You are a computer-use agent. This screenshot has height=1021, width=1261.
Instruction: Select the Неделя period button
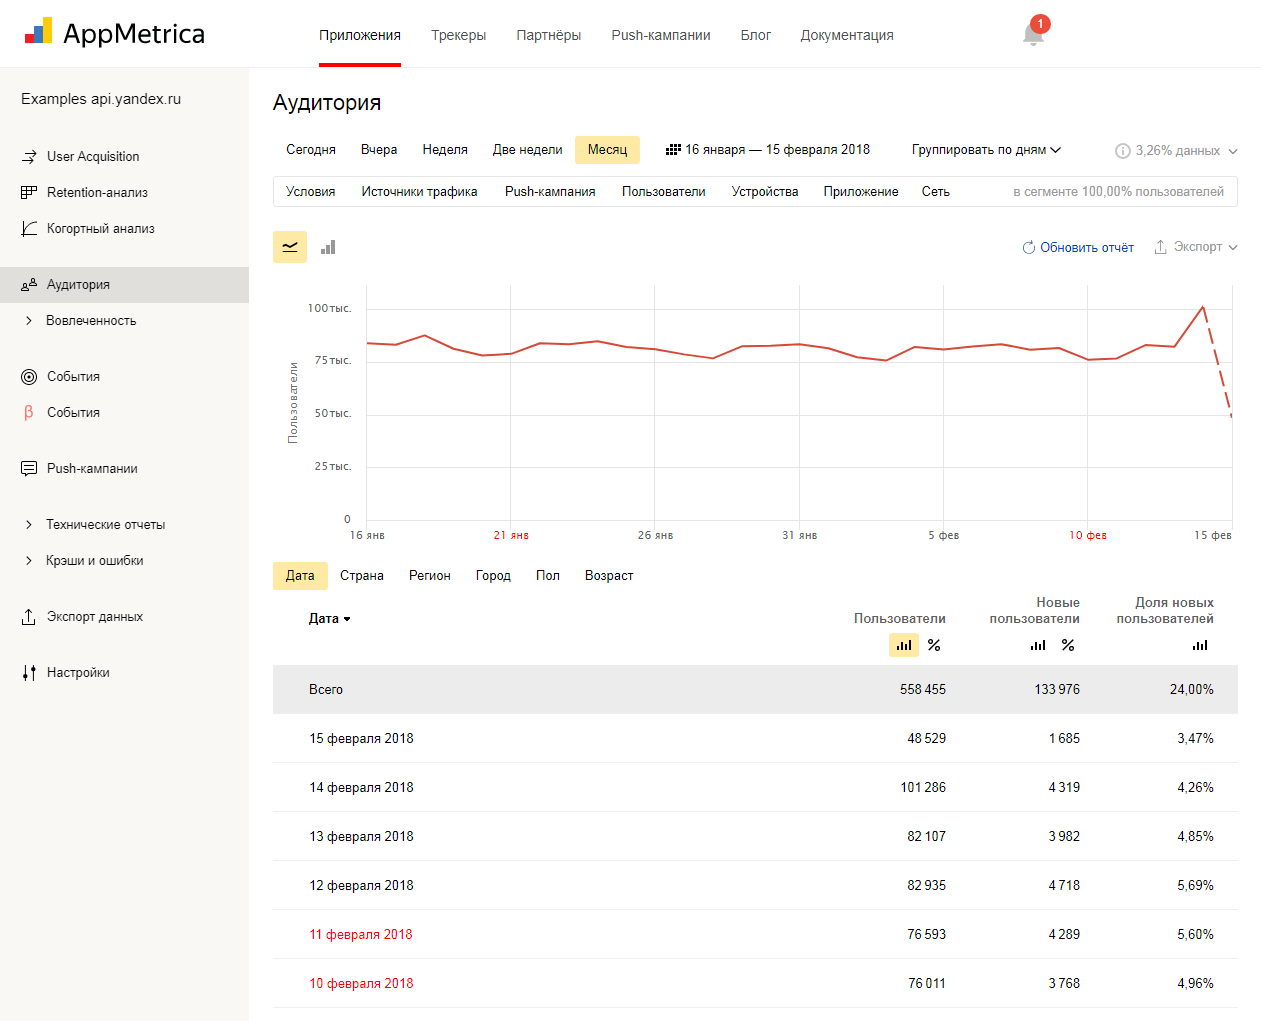[445, 150]
